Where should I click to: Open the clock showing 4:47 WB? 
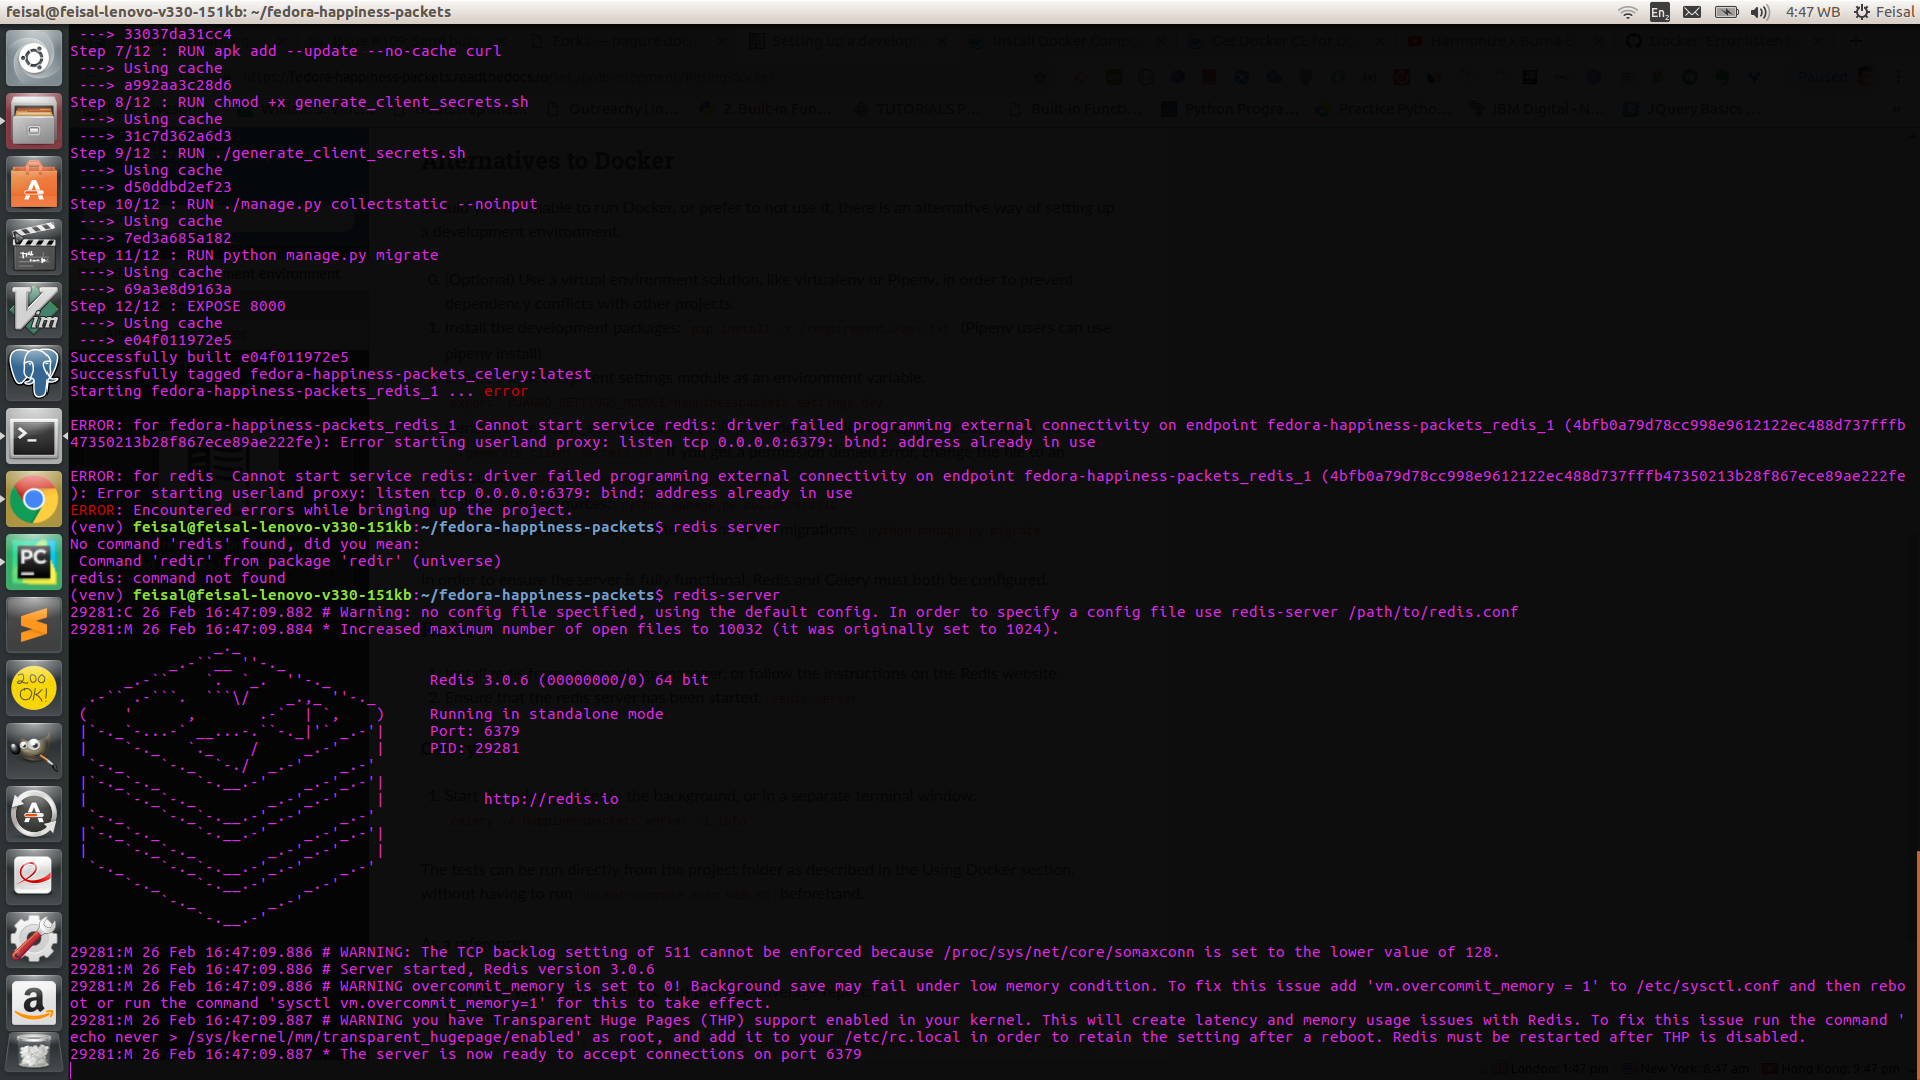click(x=1813, y=12)
